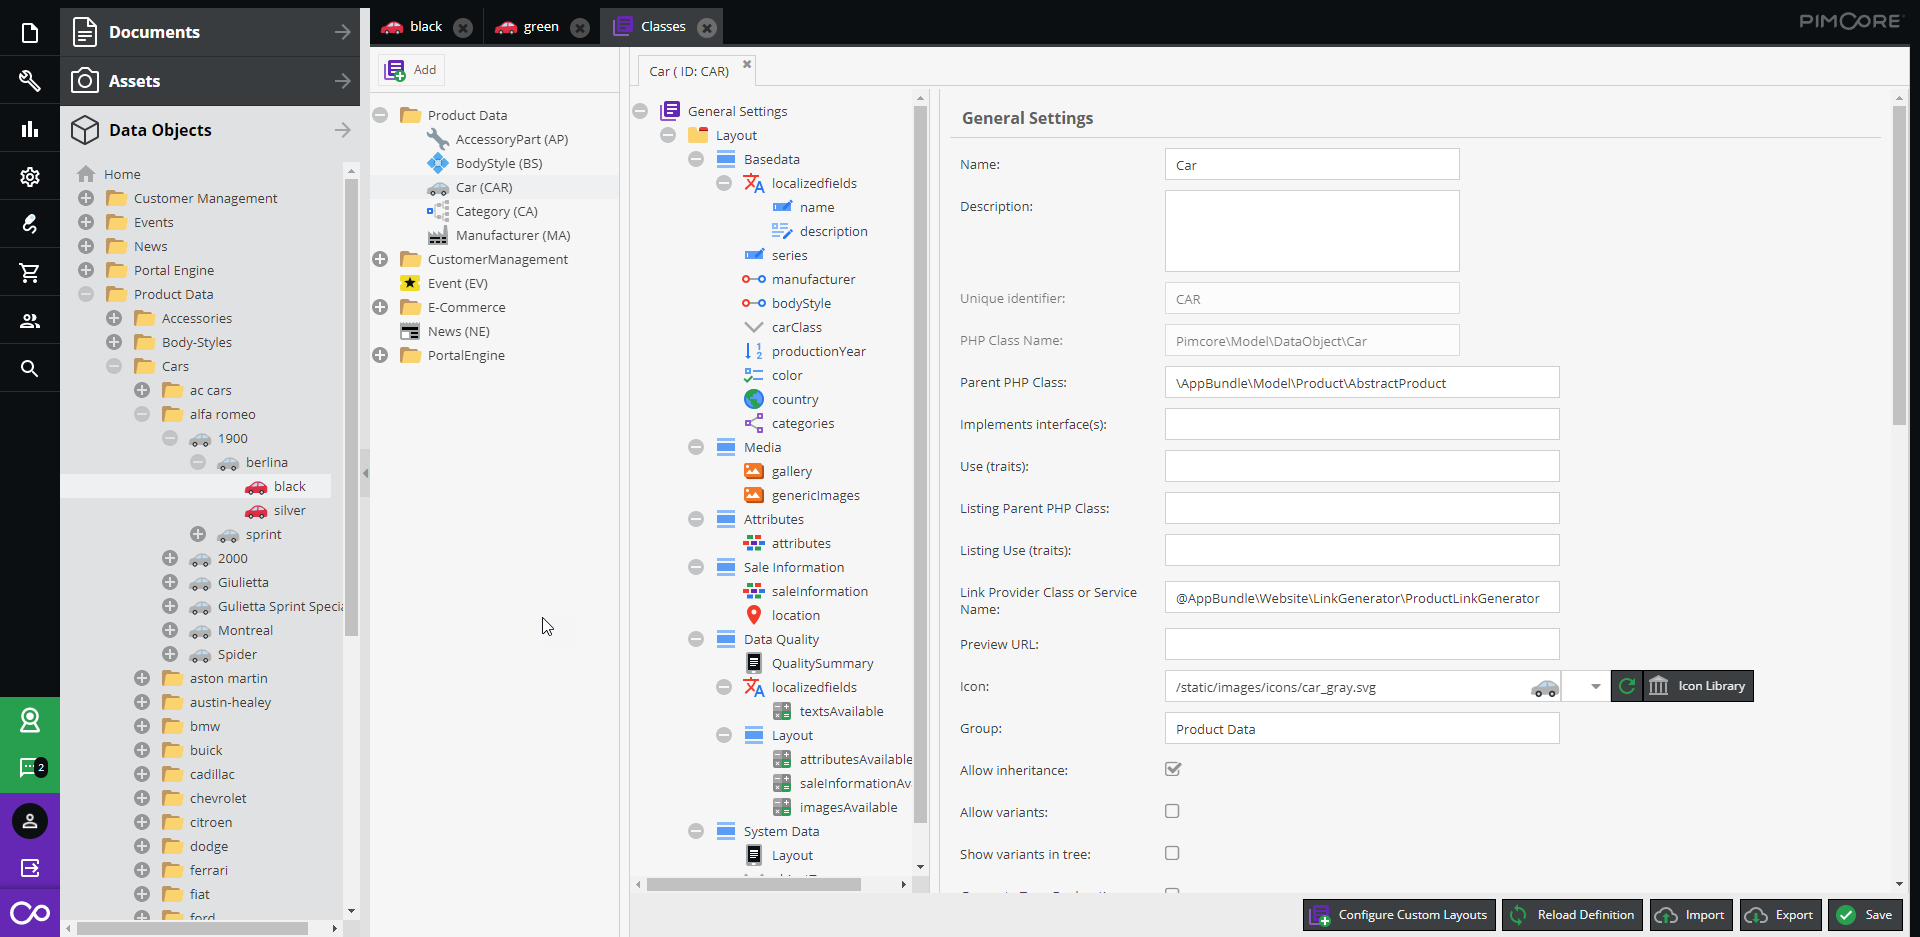
Task: Open notifications chat icon with badge
Action: pyautogui.click(x=30, y=768)
